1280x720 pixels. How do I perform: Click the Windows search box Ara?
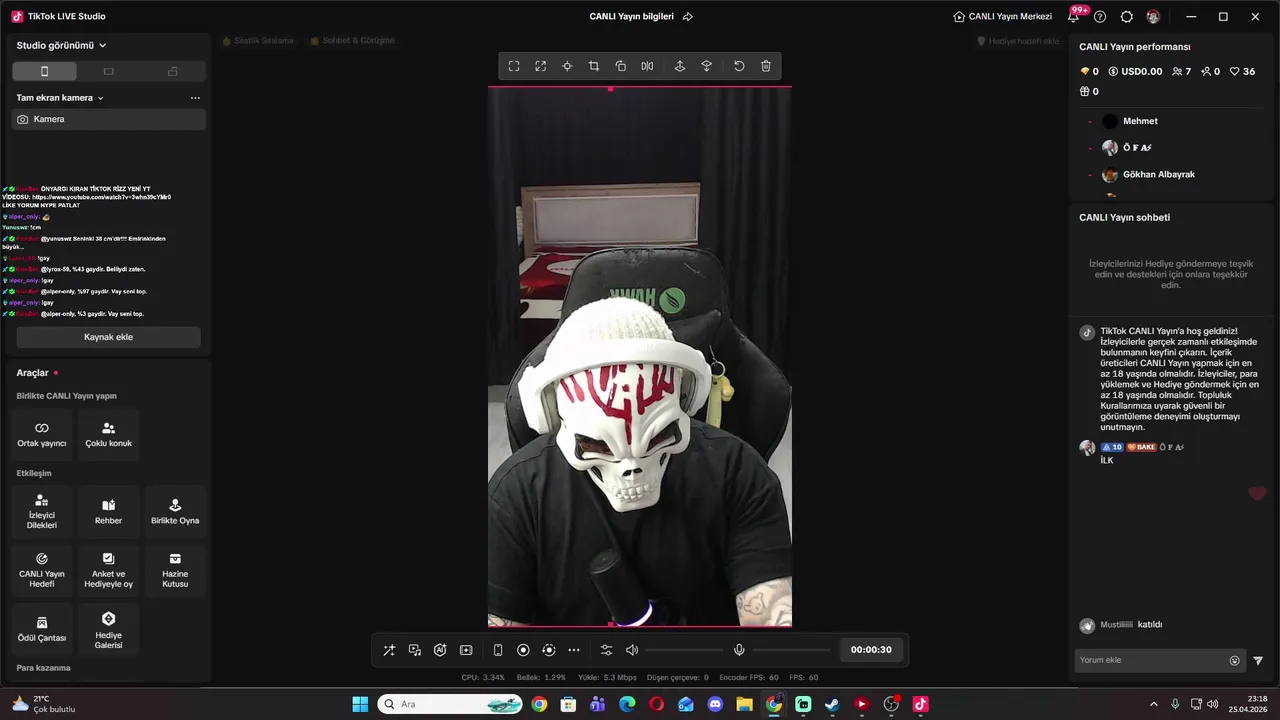tap(451, 704)
